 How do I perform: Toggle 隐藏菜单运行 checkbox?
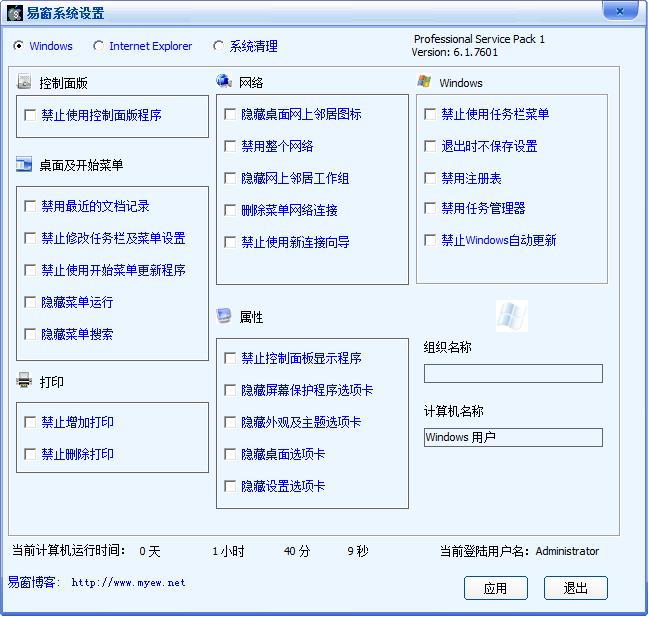coord(30,302)
